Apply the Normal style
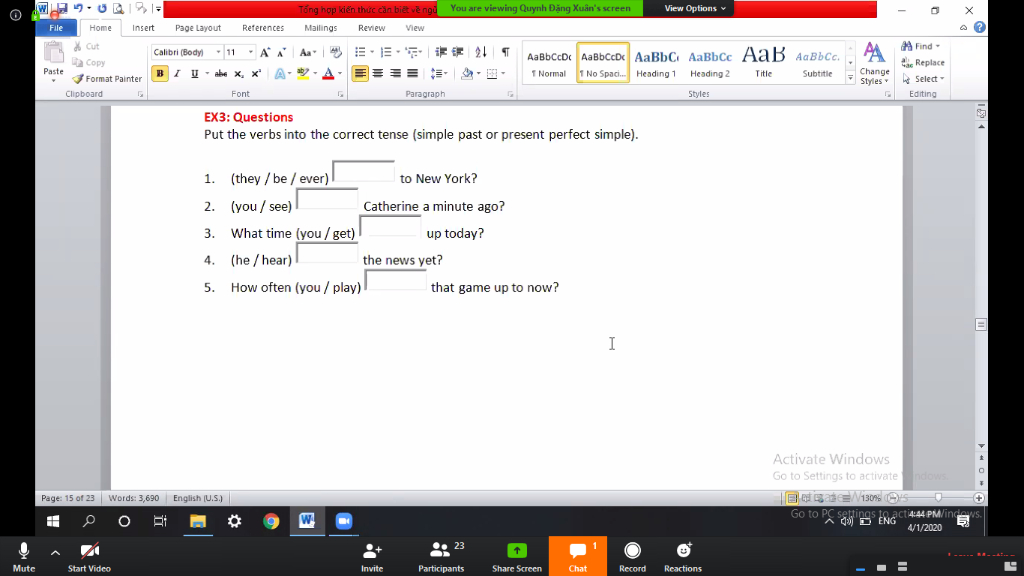The image size is (1024, 576). tap(549, 63)
